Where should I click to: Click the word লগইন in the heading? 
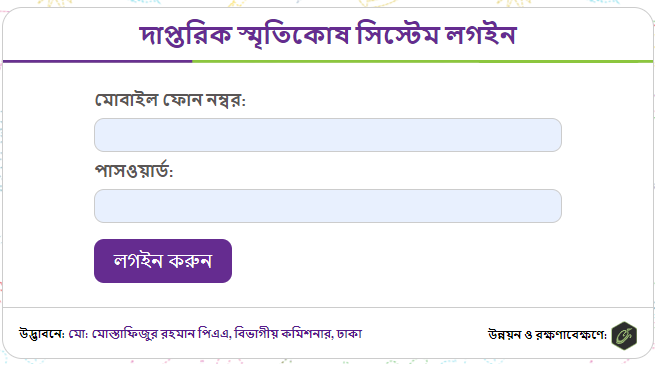click(x=481, y=34)
